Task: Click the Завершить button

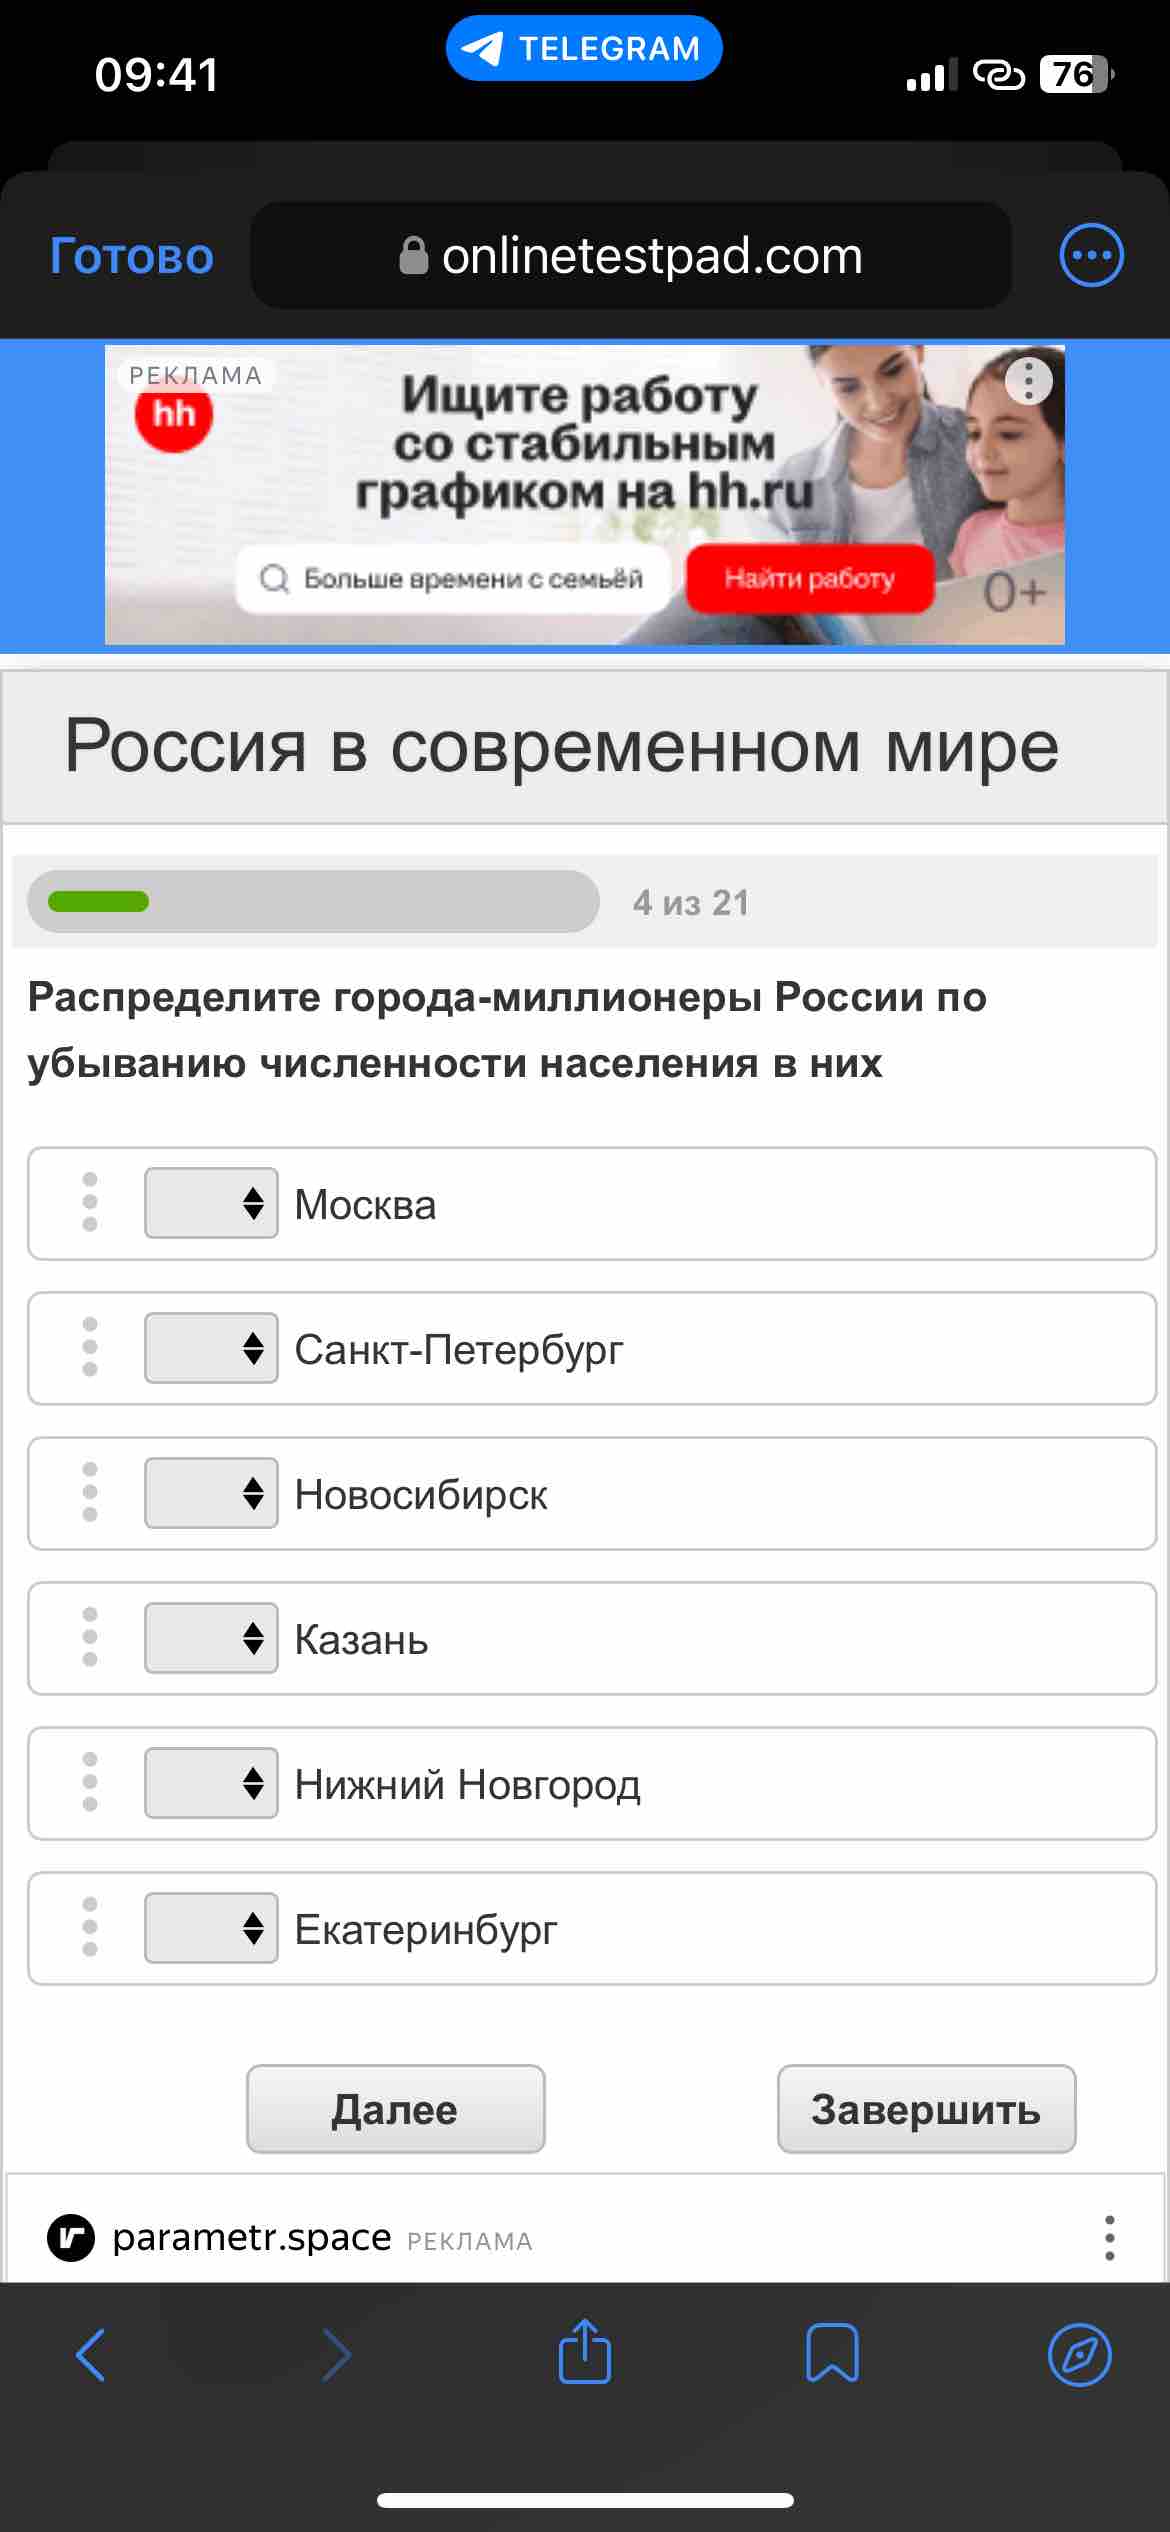Action: (x=927, y=2109)
